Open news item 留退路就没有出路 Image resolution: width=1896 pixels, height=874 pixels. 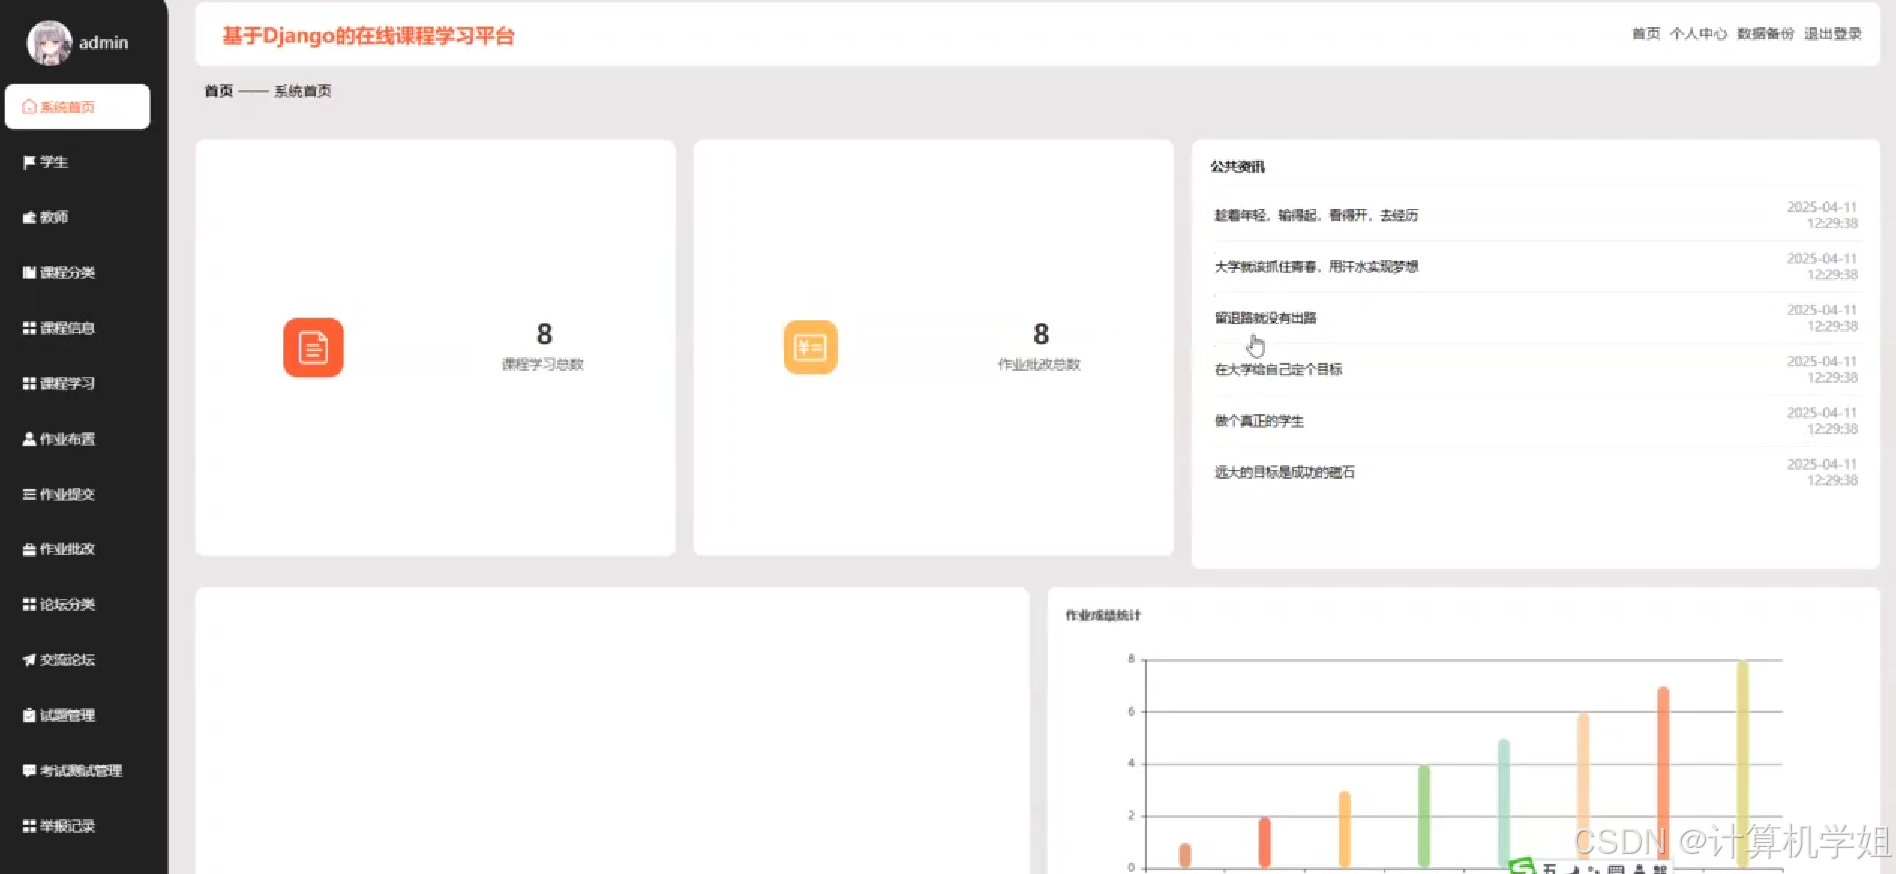[x=1265, y=318]
